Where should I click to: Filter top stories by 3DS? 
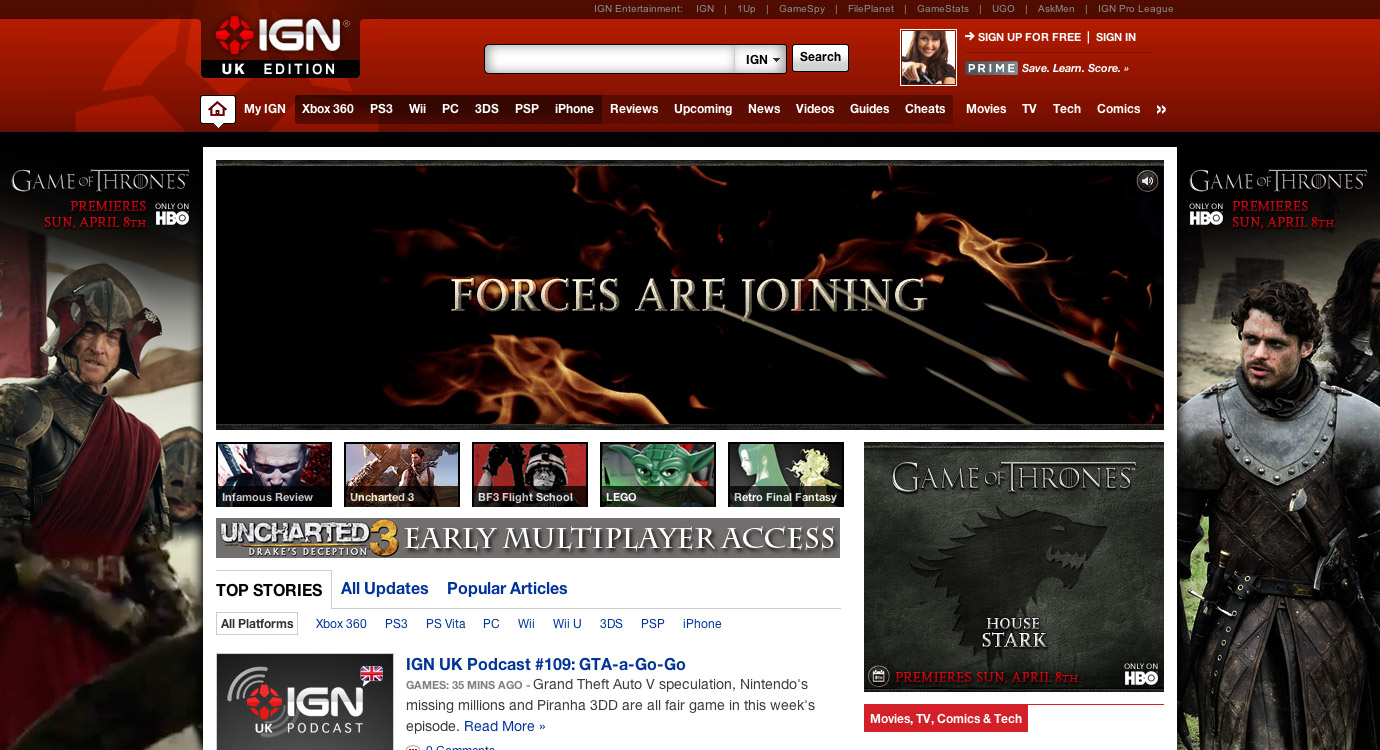click(611, 624)
